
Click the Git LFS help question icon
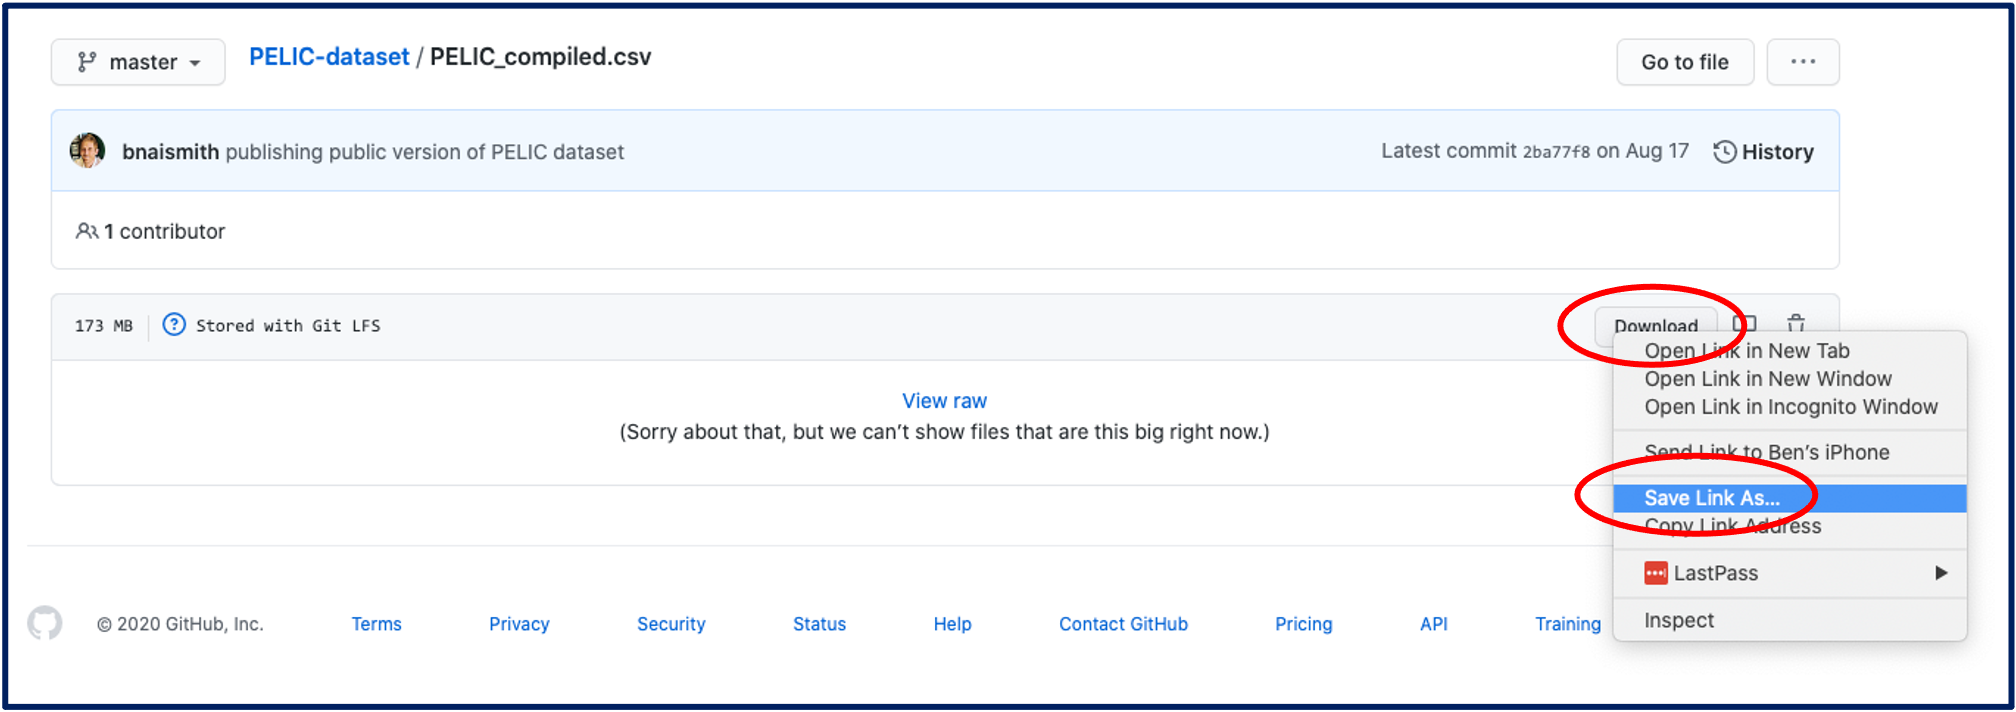tap(174, 325)
